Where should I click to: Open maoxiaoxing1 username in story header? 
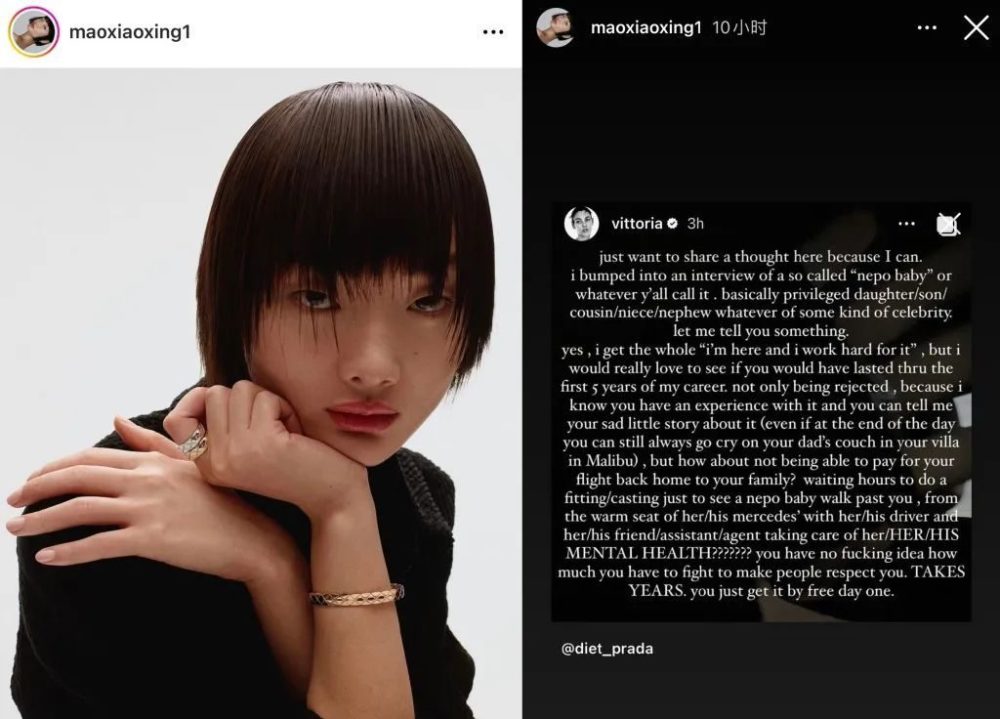coord(645,28)
